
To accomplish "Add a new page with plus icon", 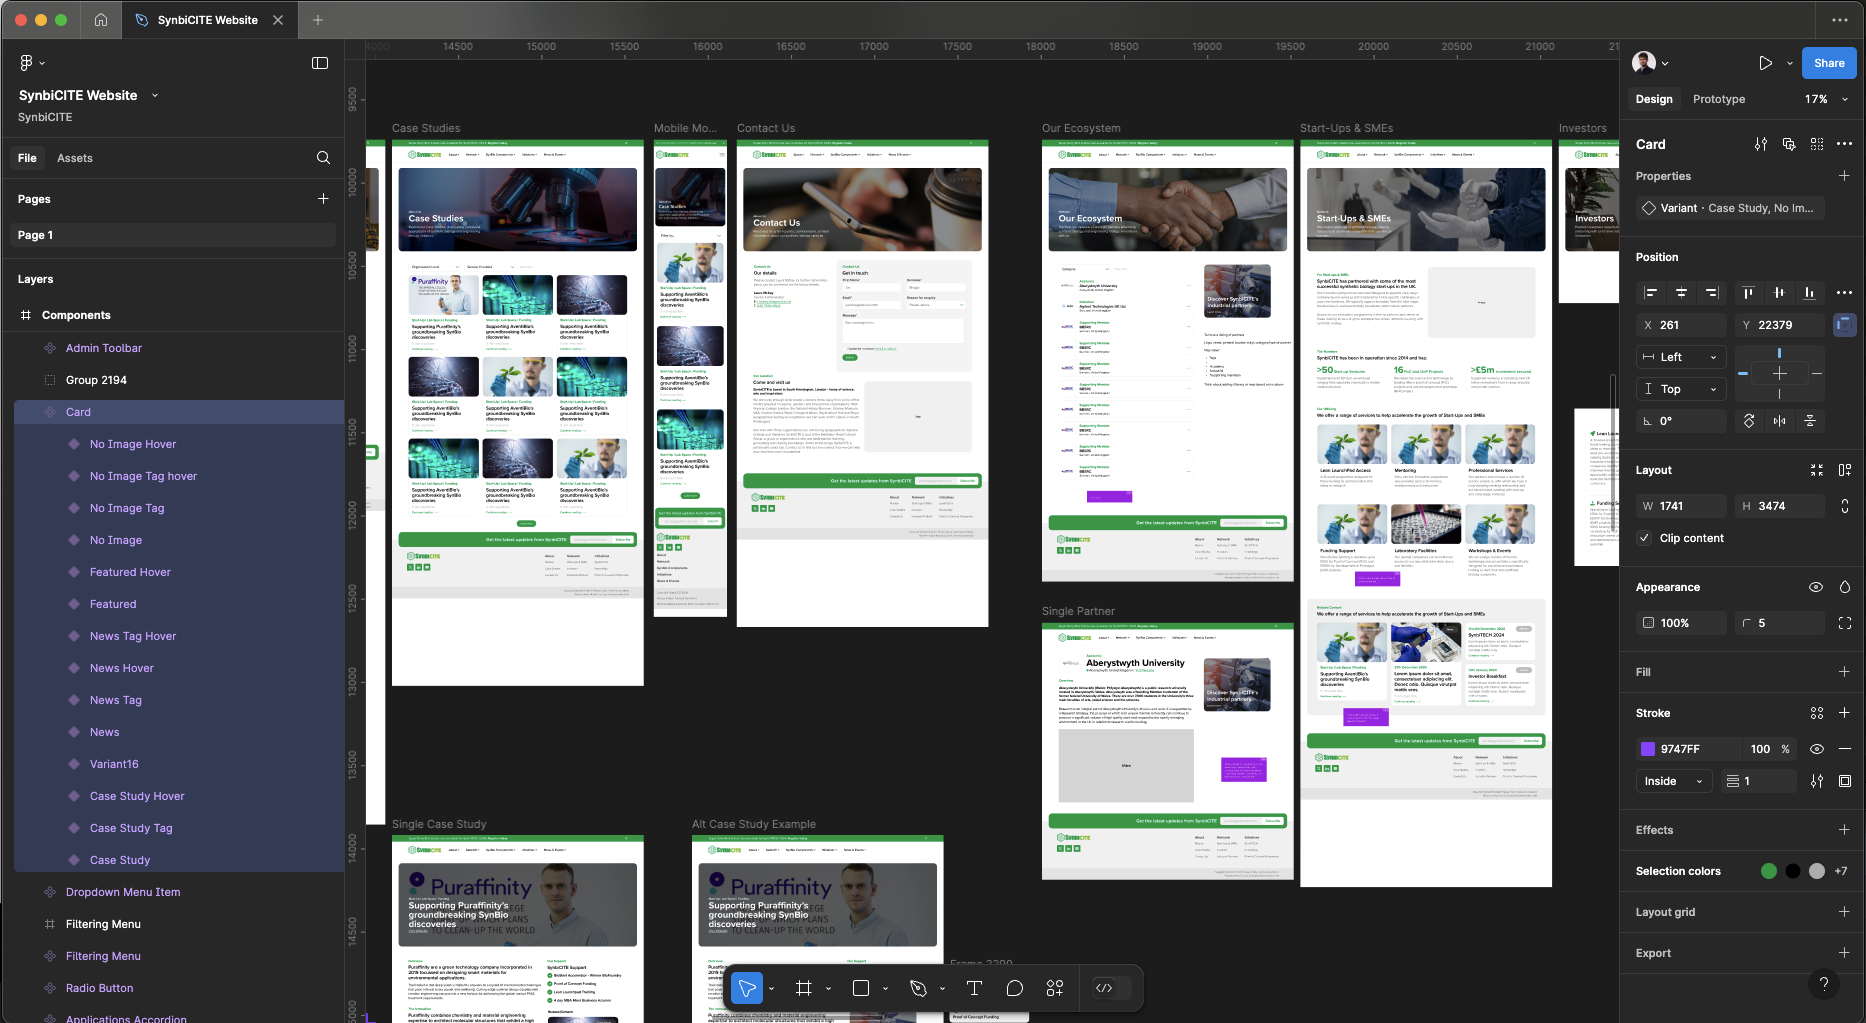I will point(323,199).
